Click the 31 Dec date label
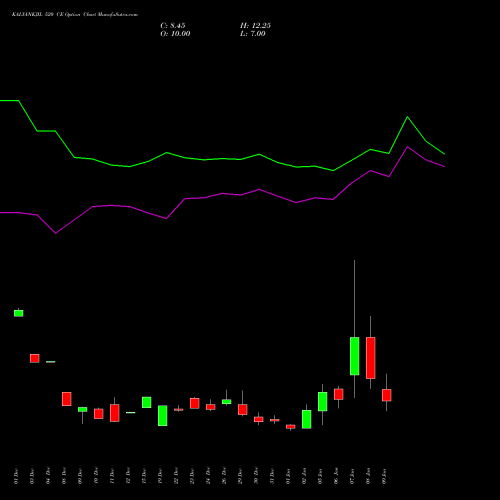 tap(272, 476)
